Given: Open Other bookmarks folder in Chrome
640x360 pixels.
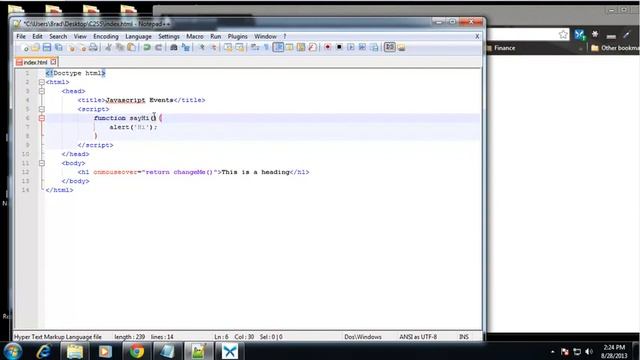Looking at the screenshot, I should (x=615, y=48).
